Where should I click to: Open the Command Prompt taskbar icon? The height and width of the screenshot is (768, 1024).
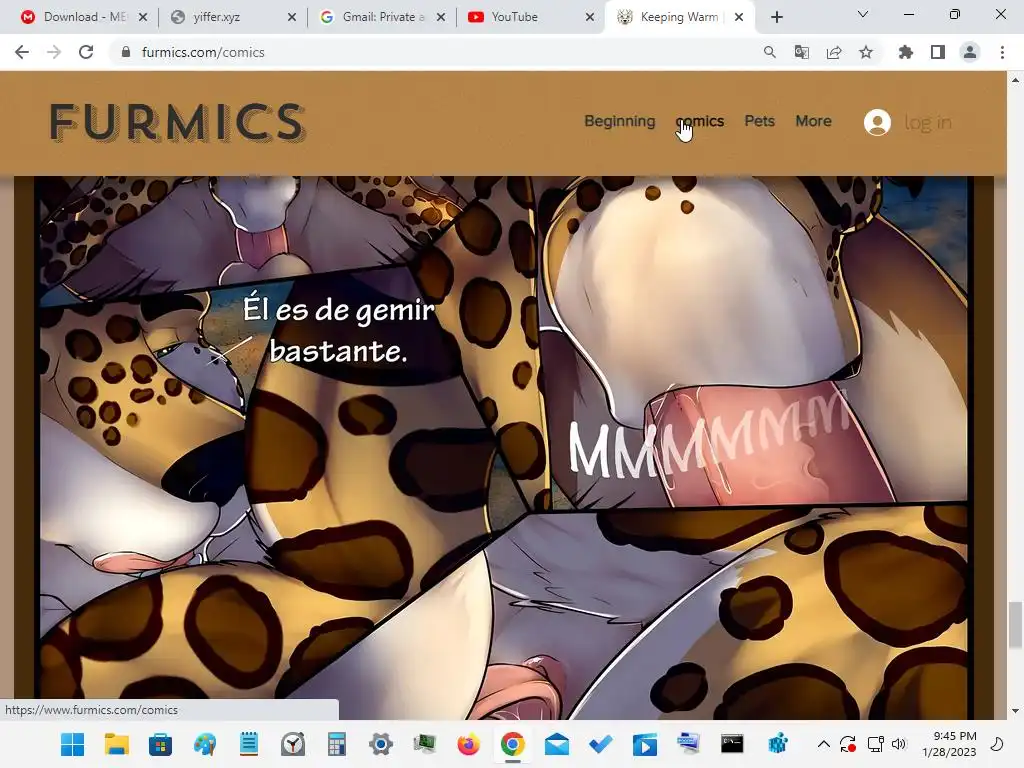coord(732,744)
